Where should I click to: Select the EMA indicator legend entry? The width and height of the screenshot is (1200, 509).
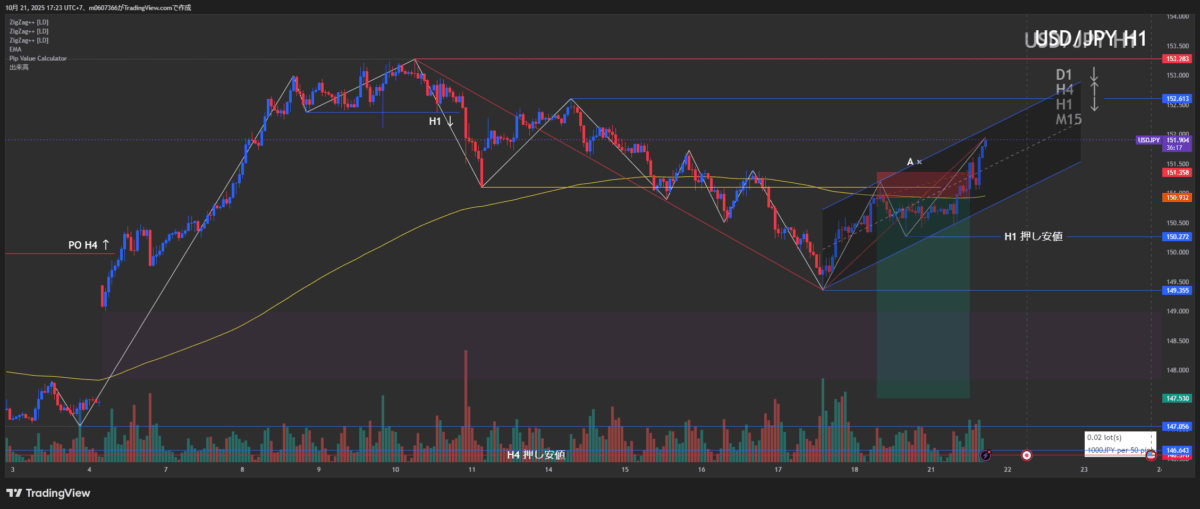click(15, 49)
